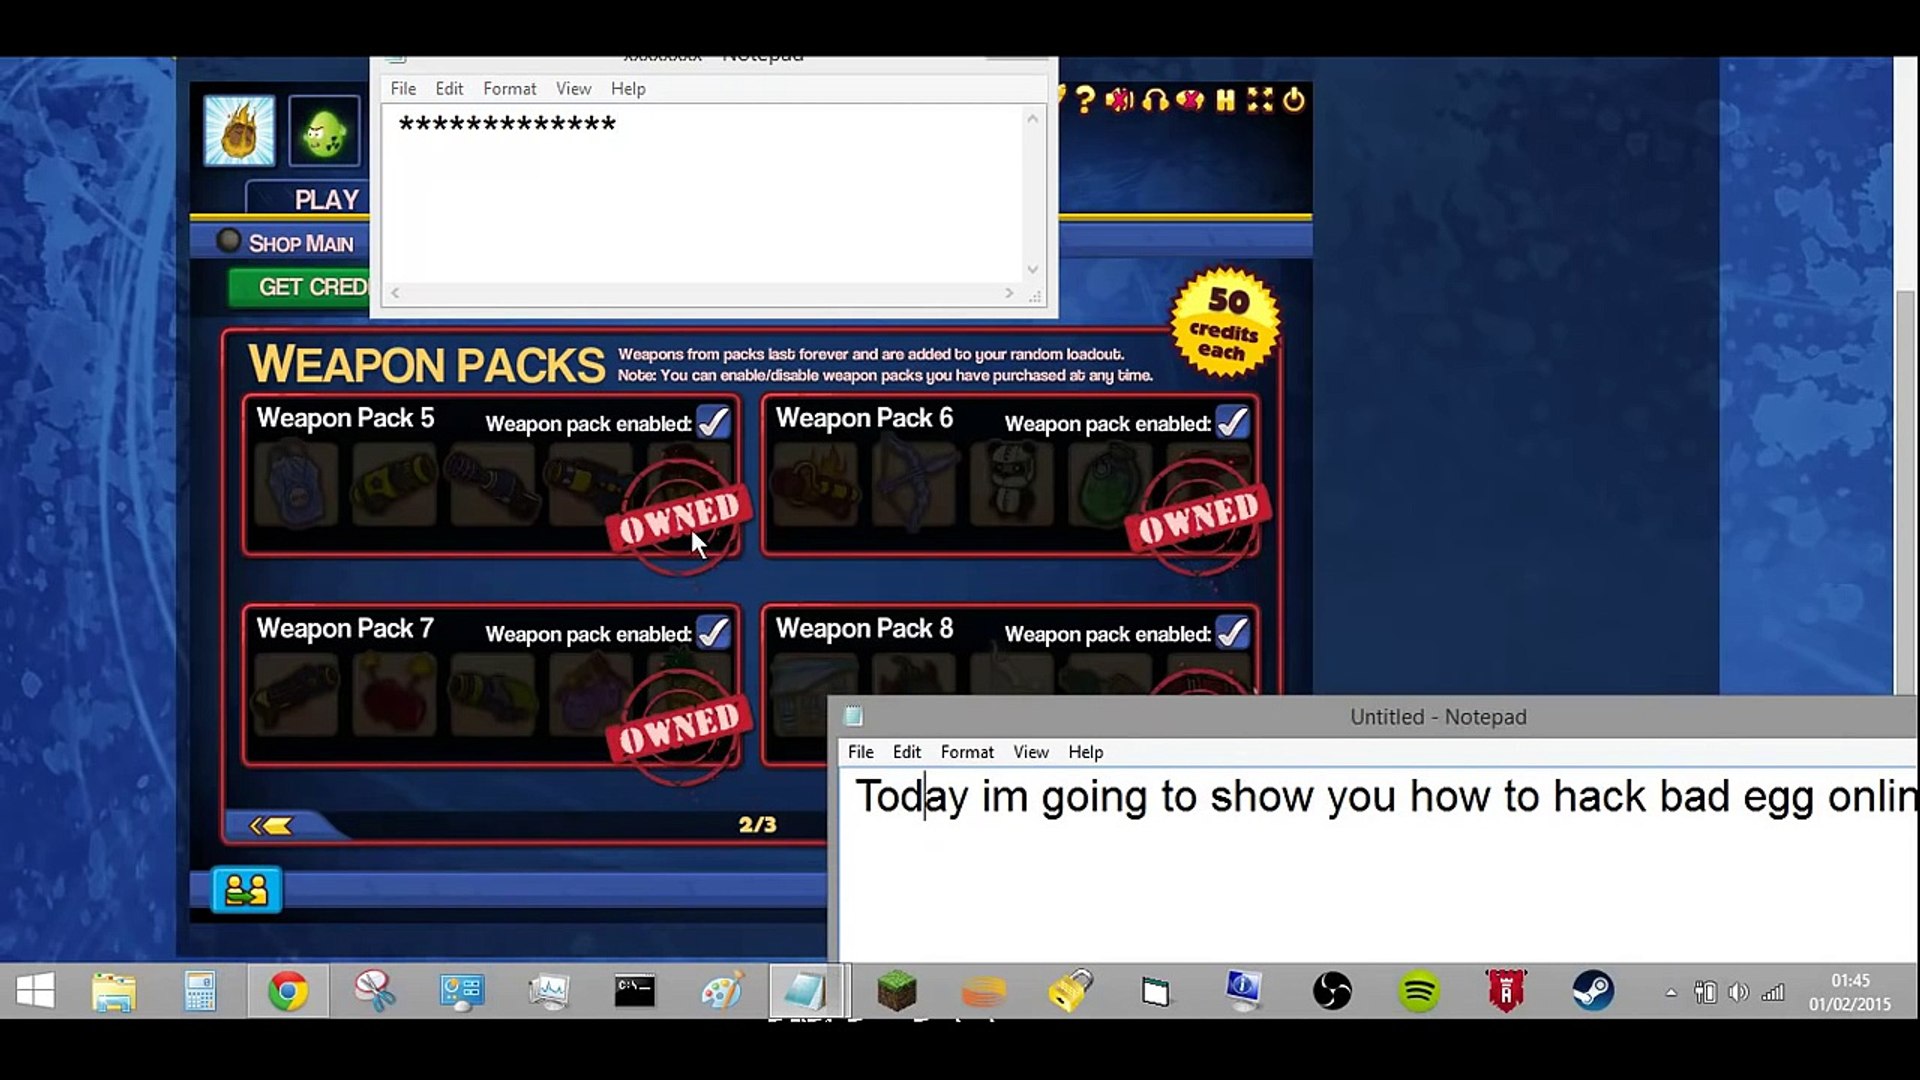Open the friends list icon
Image resolution: width=1920 pixels, height=1080 pixels.
[x=246, y=889]
